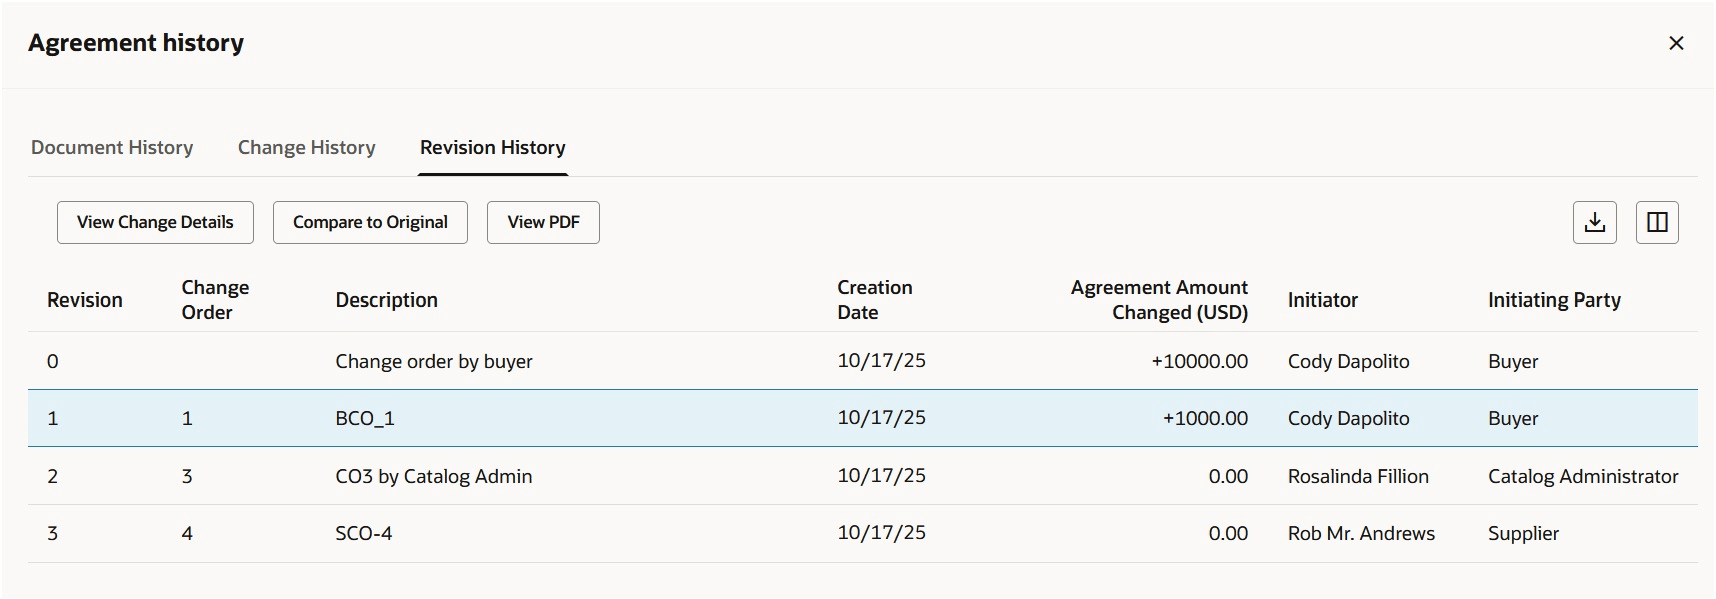Click the Initiating Party column header
The width and height of the screenshot is (1716, 599).
1553,299
